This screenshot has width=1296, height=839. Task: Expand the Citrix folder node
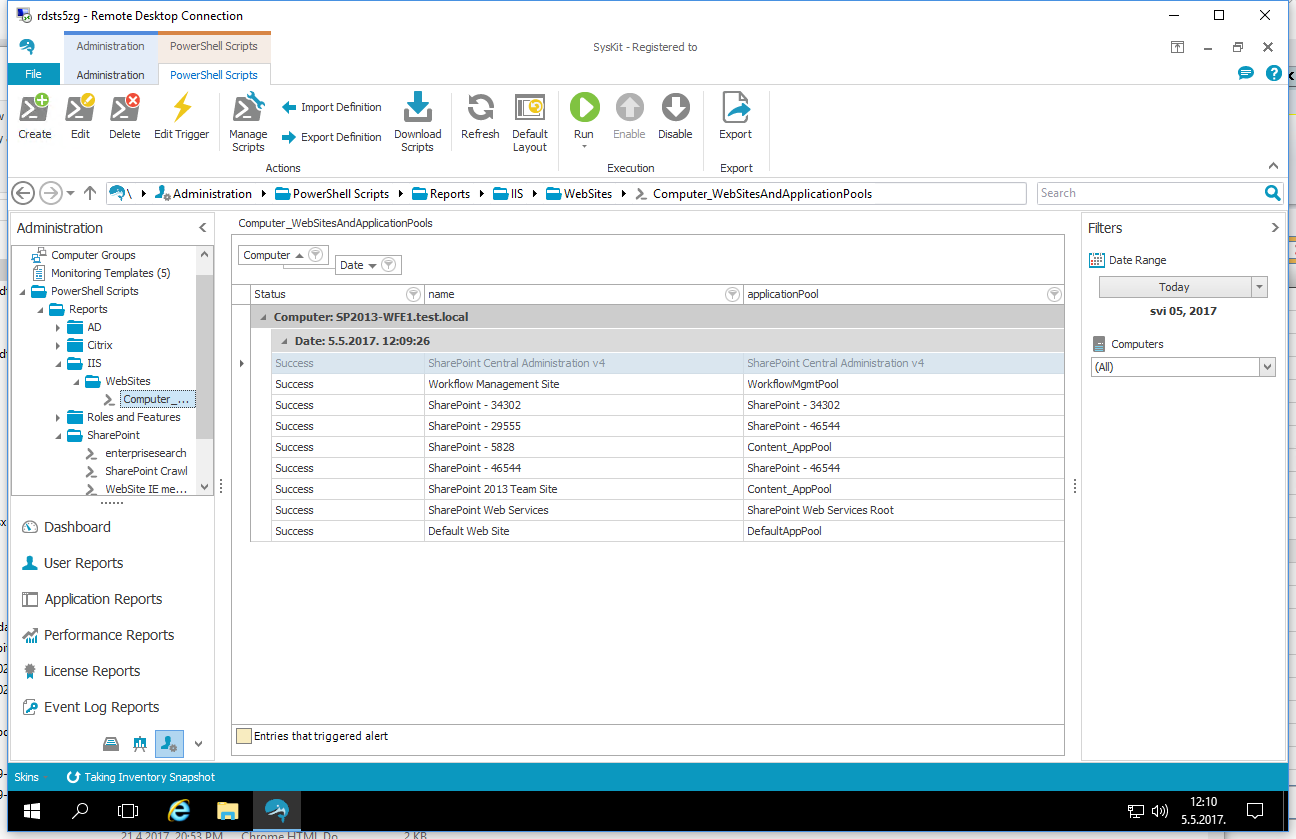point(59,345)
